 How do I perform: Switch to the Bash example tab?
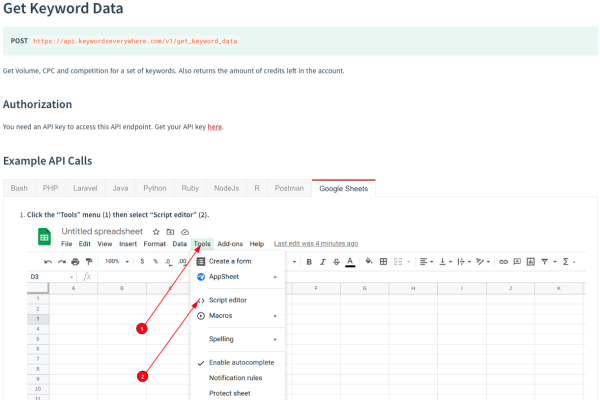[x=19, y=188]
